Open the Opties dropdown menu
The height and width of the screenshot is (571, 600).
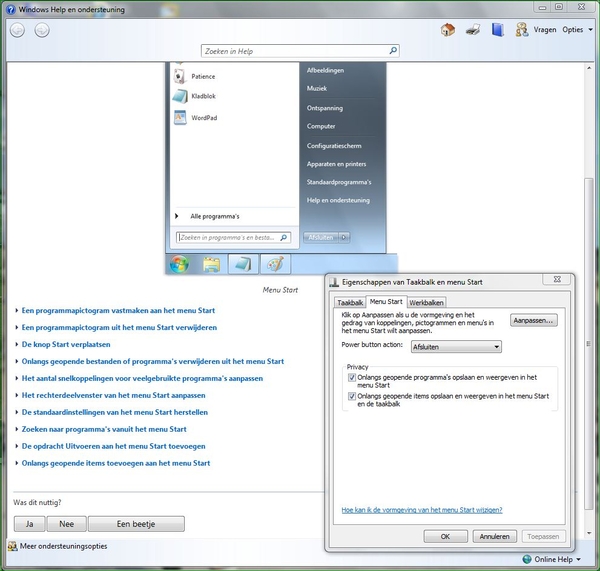coord(577,29)
